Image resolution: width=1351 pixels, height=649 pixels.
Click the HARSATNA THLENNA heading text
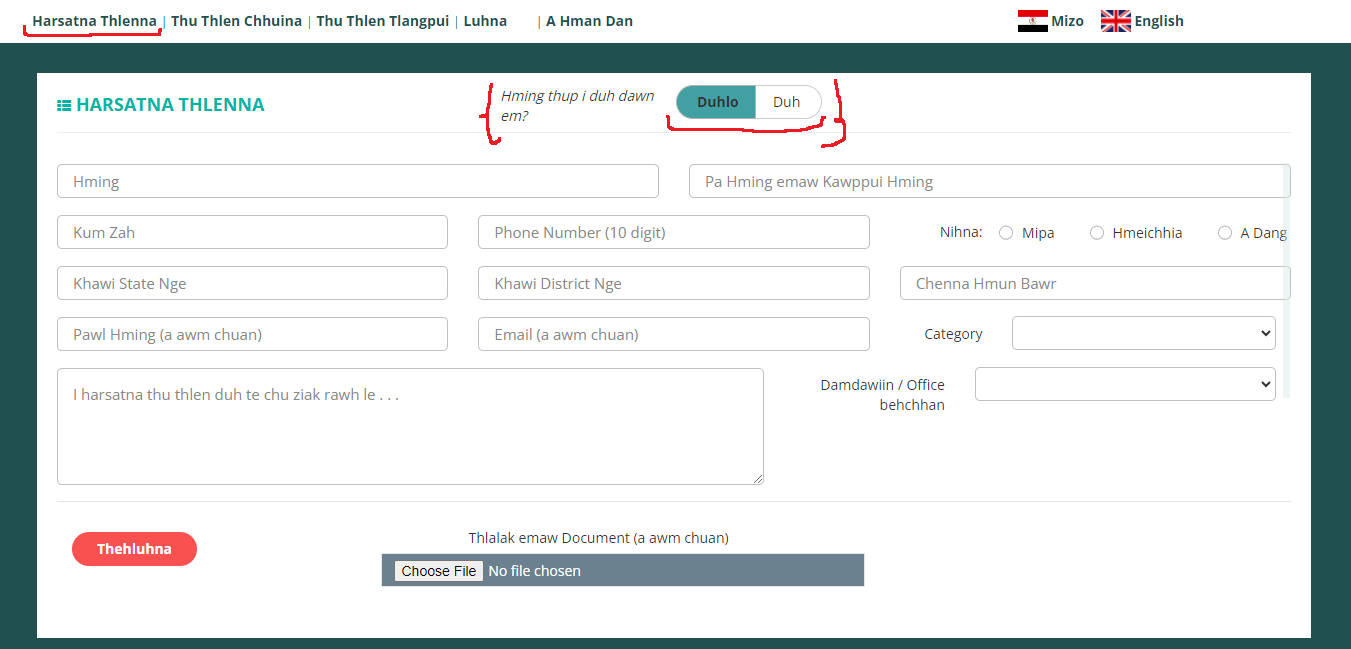(170, 105)
